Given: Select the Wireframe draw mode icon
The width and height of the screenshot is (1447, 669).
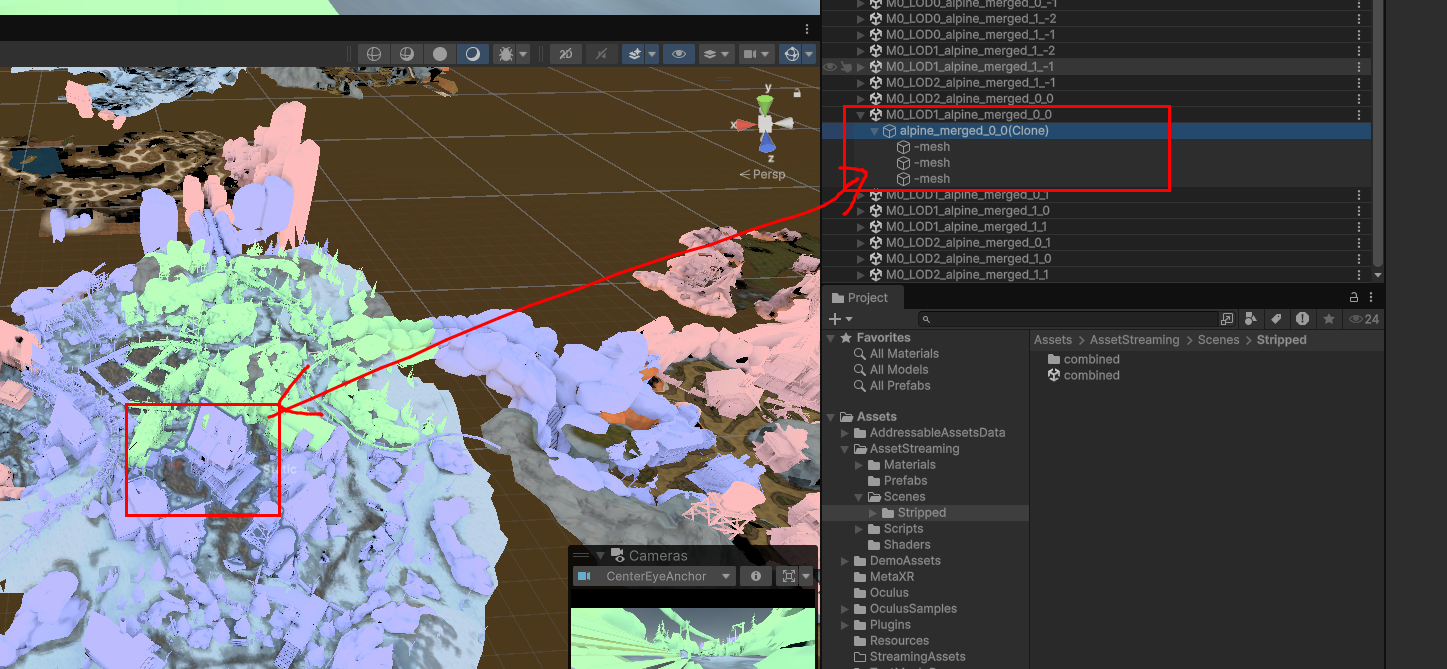Looking at the screenshot, I should tap(373, 54).
